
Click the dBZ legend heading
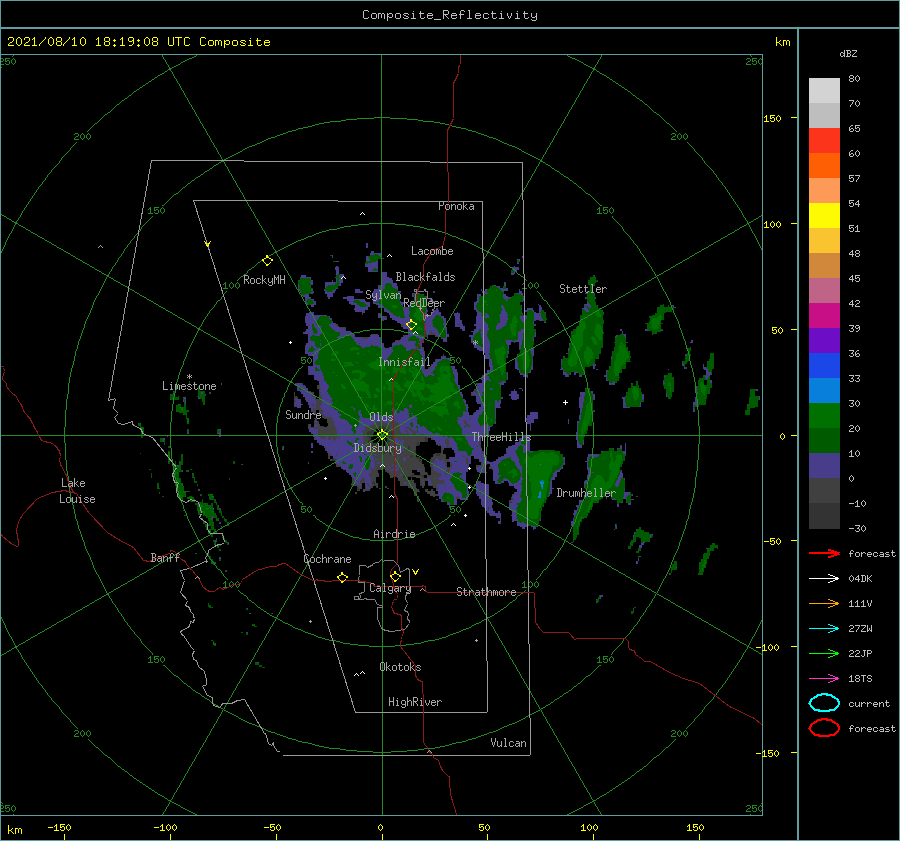click(848, 53)
